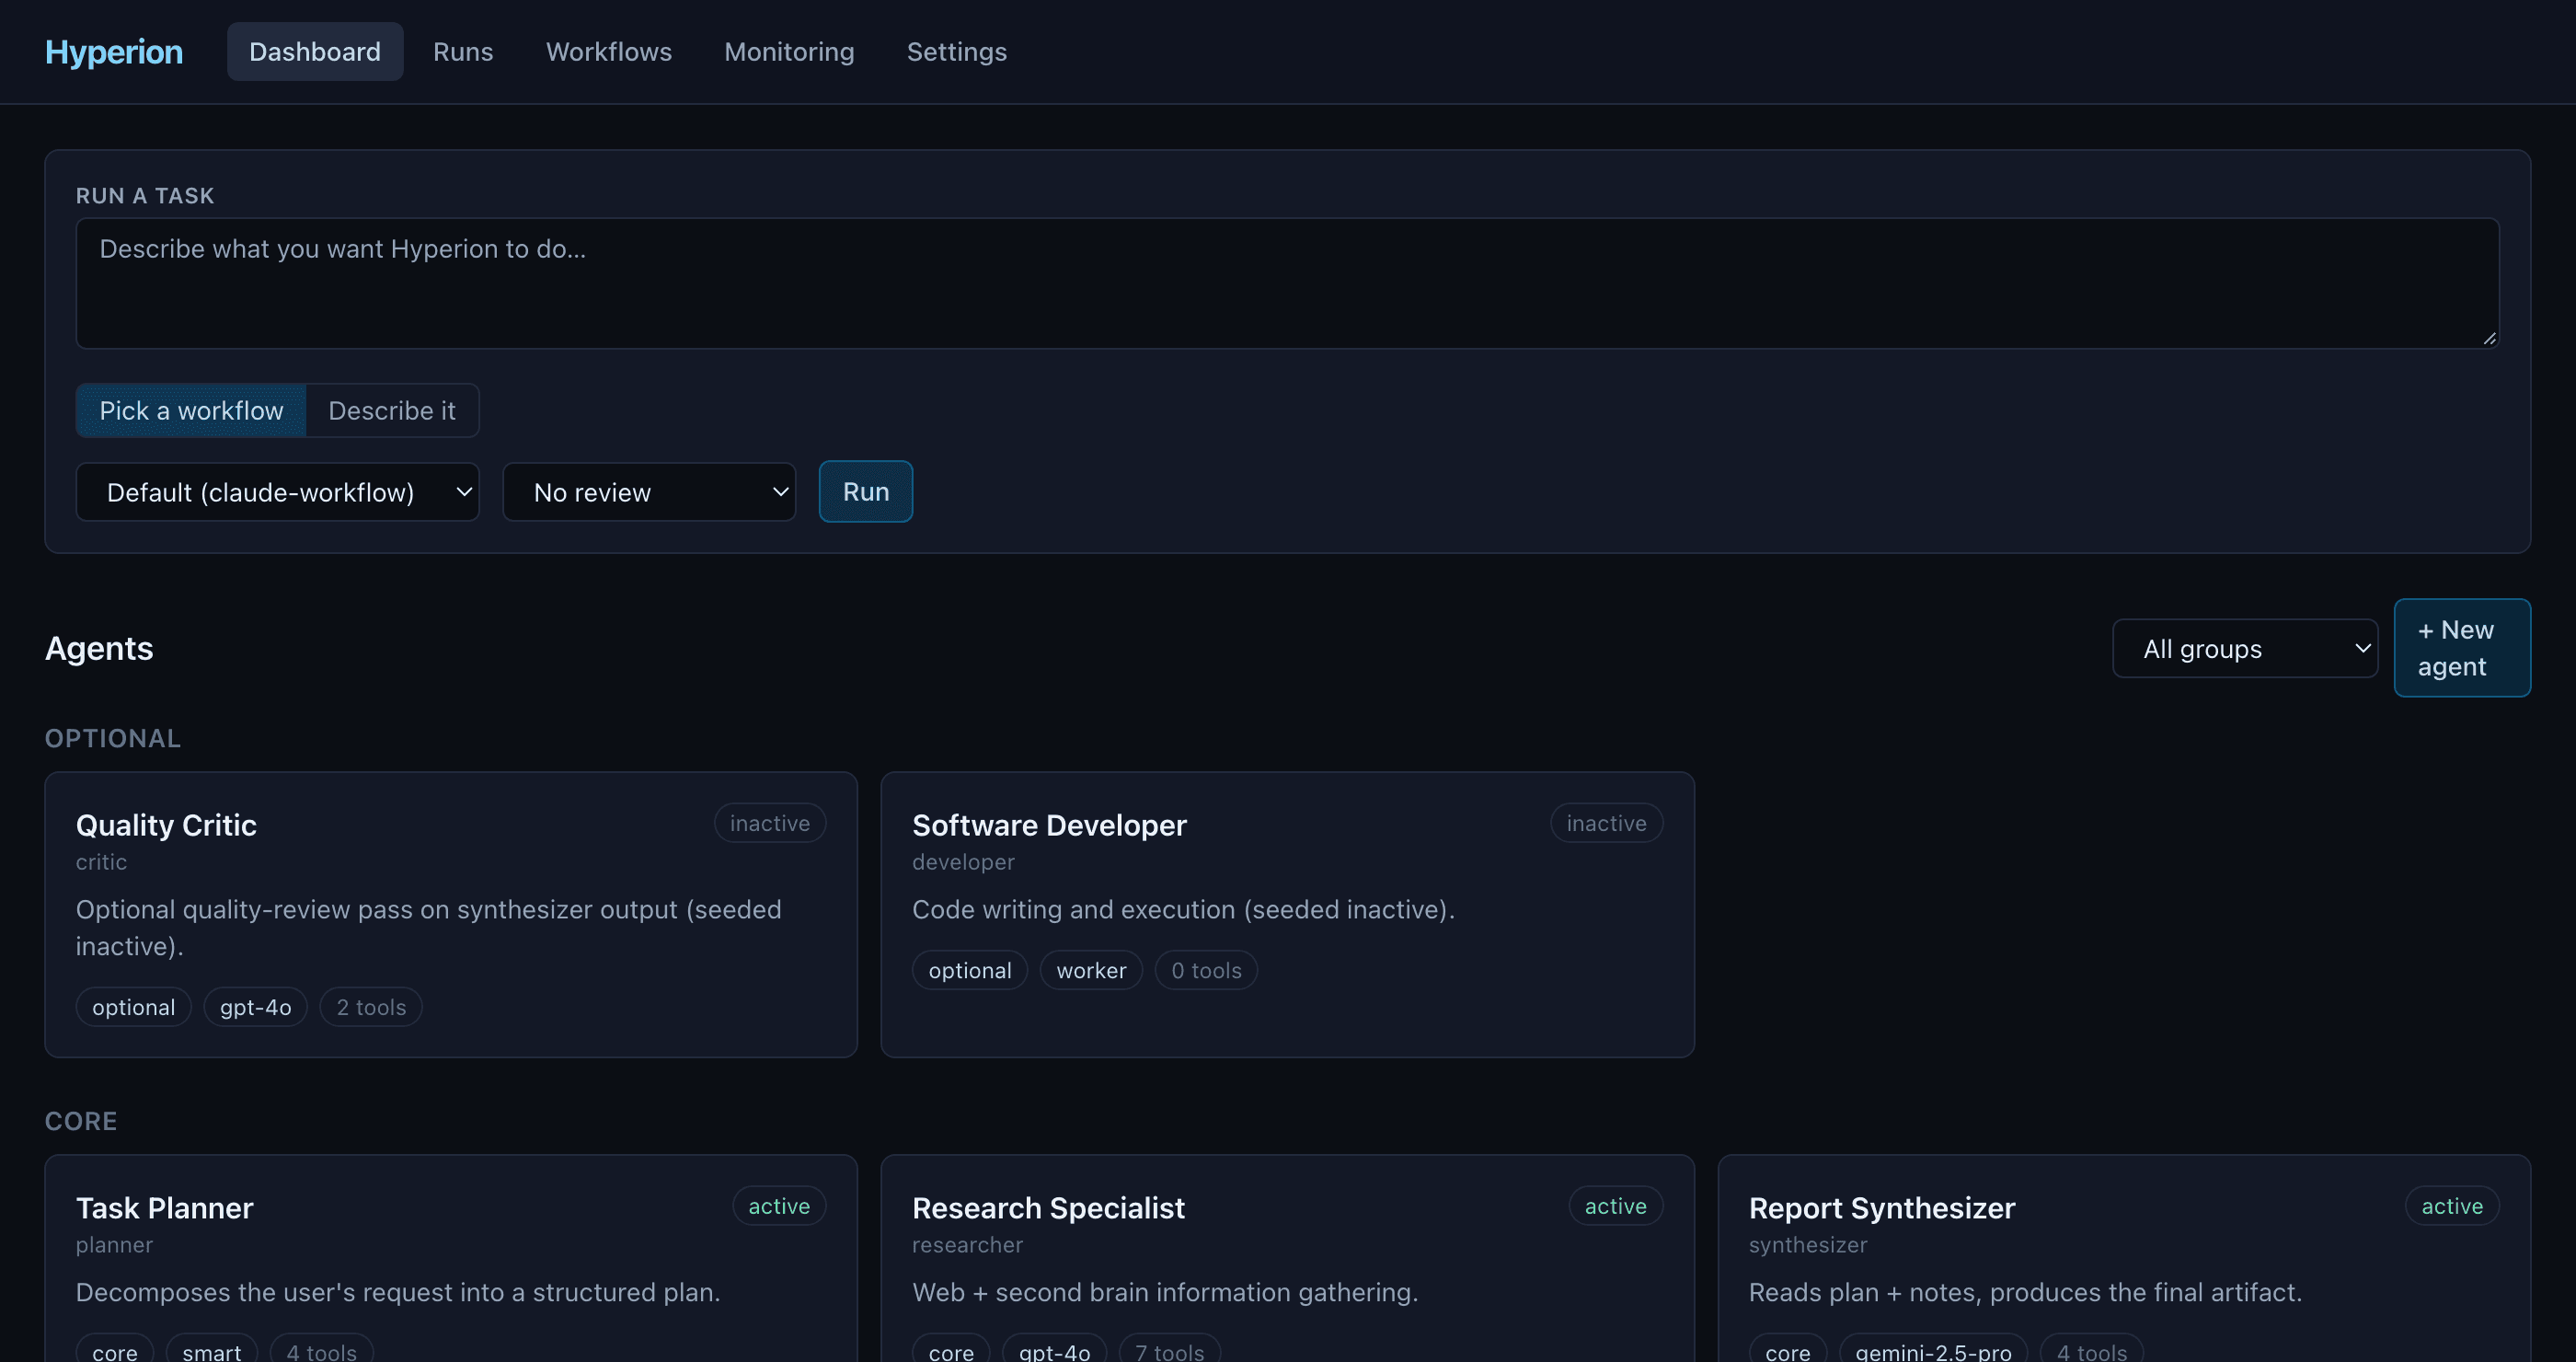Open the Monitoring tab
Screen dimensions: 2576x1362
tap(789, 52)
